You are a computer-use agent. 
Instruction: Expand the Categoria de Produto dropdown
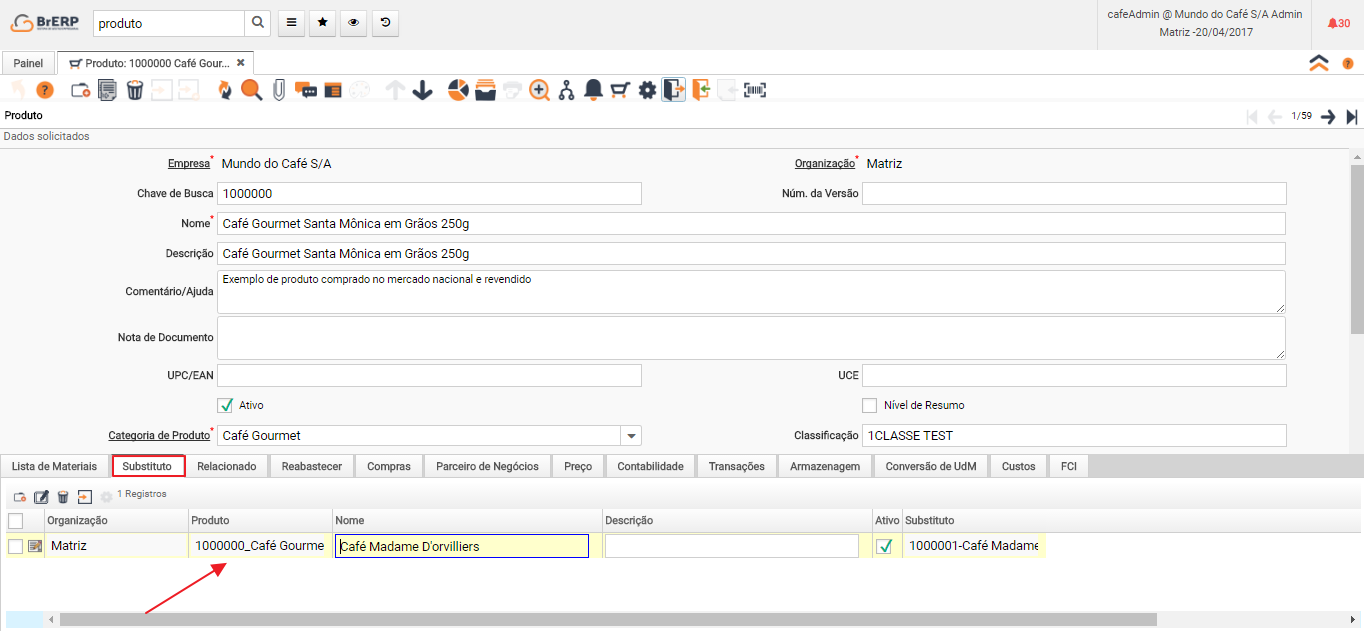click(631, 436)
